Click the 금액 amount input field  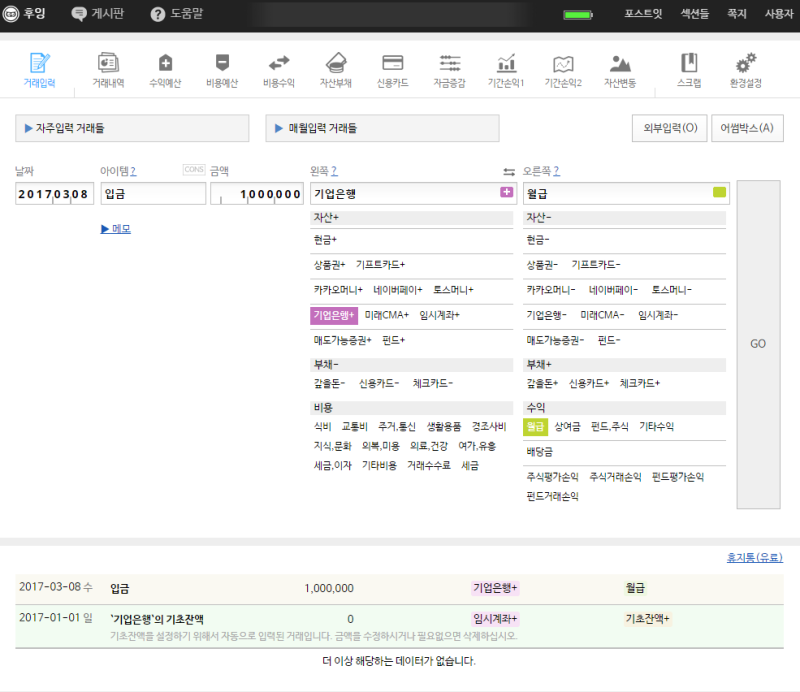pyautogui.click(x=257, y=193)
